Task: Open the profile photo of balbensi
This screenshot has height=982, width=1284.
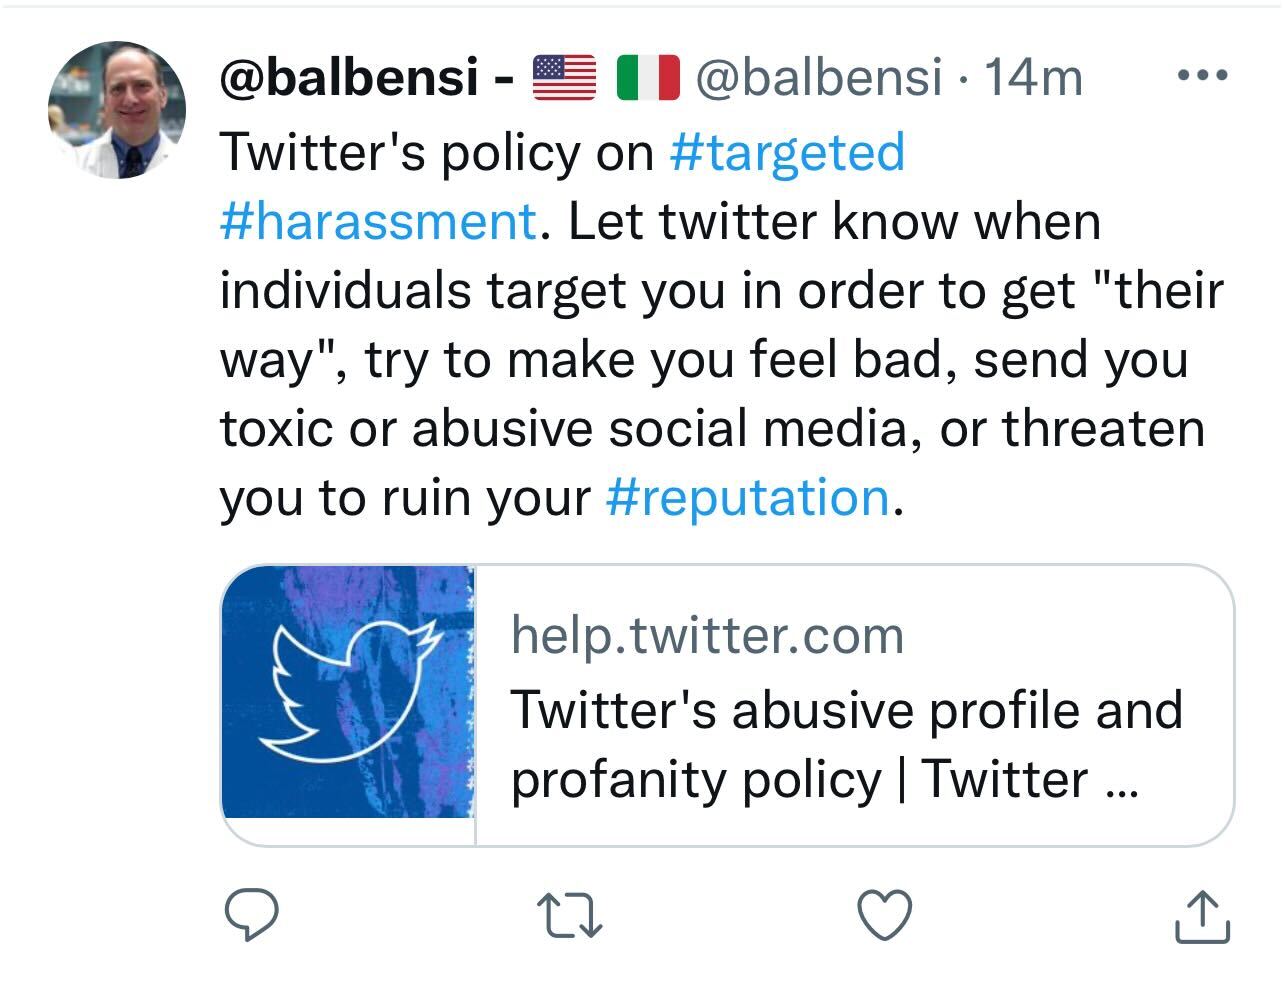Action: point(117,110)
